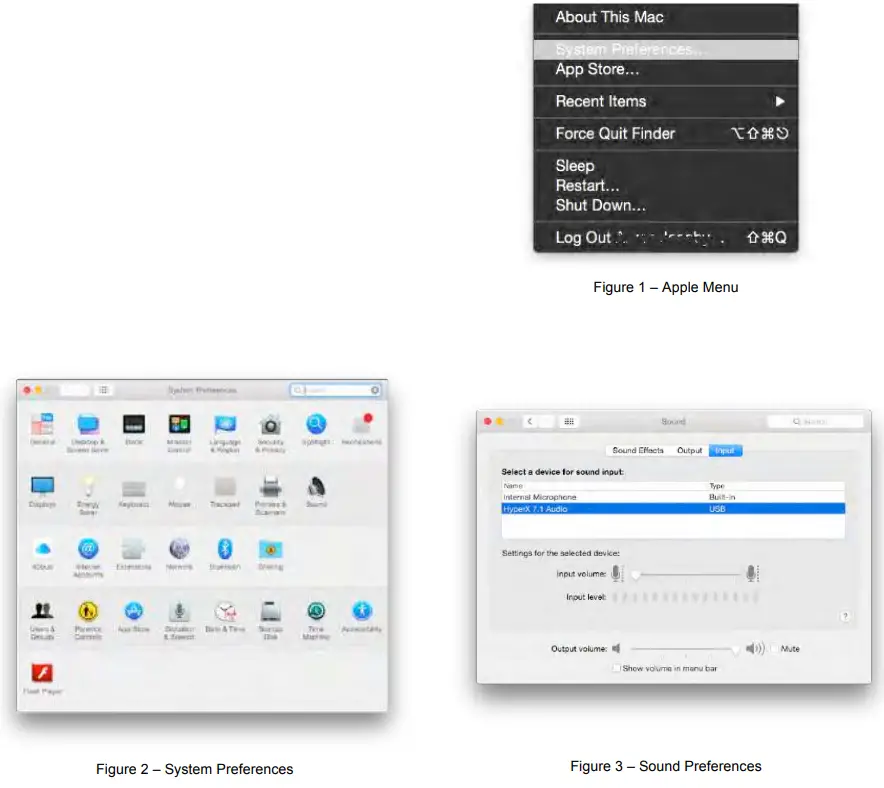
Task: Open iCloud preferences icon
Action: [42, 548]
